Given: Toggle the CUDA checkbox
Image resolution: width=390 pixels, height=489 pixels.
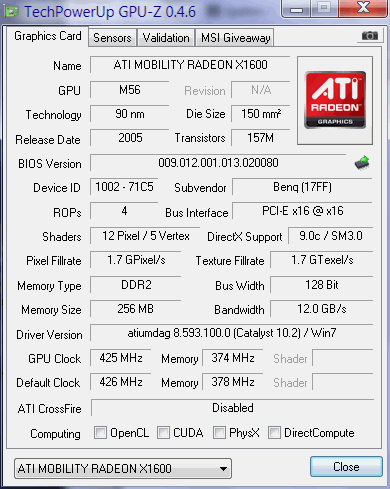Looking at the screenshot, I should [x=163, y=433].
